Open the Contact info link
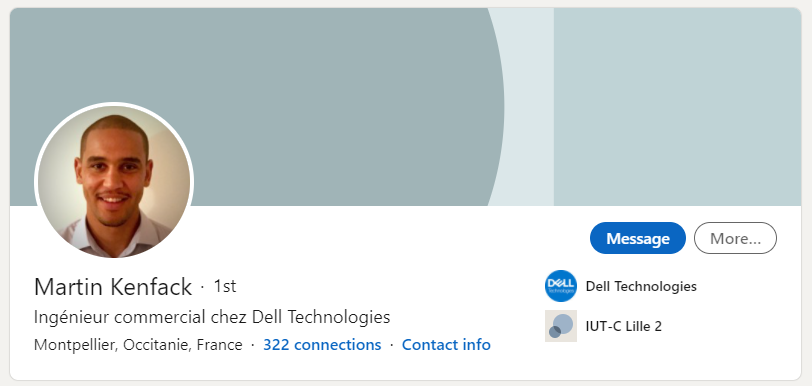812x386 pixels. 446,345
